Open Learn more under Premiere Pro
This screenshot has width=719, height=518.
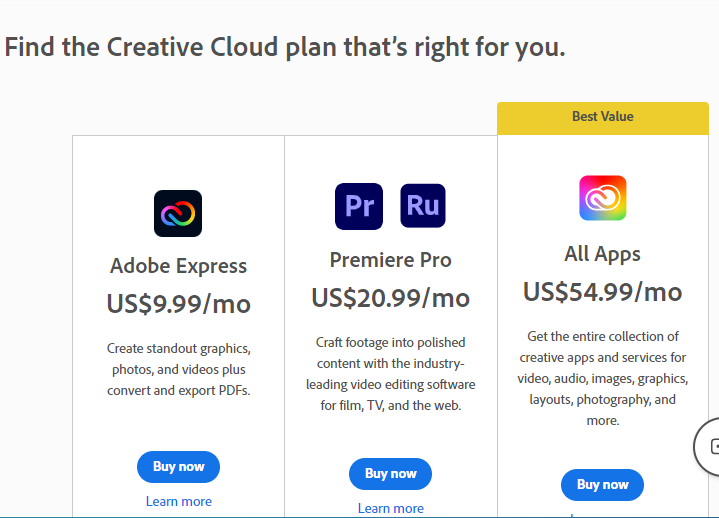pos(390,508)
